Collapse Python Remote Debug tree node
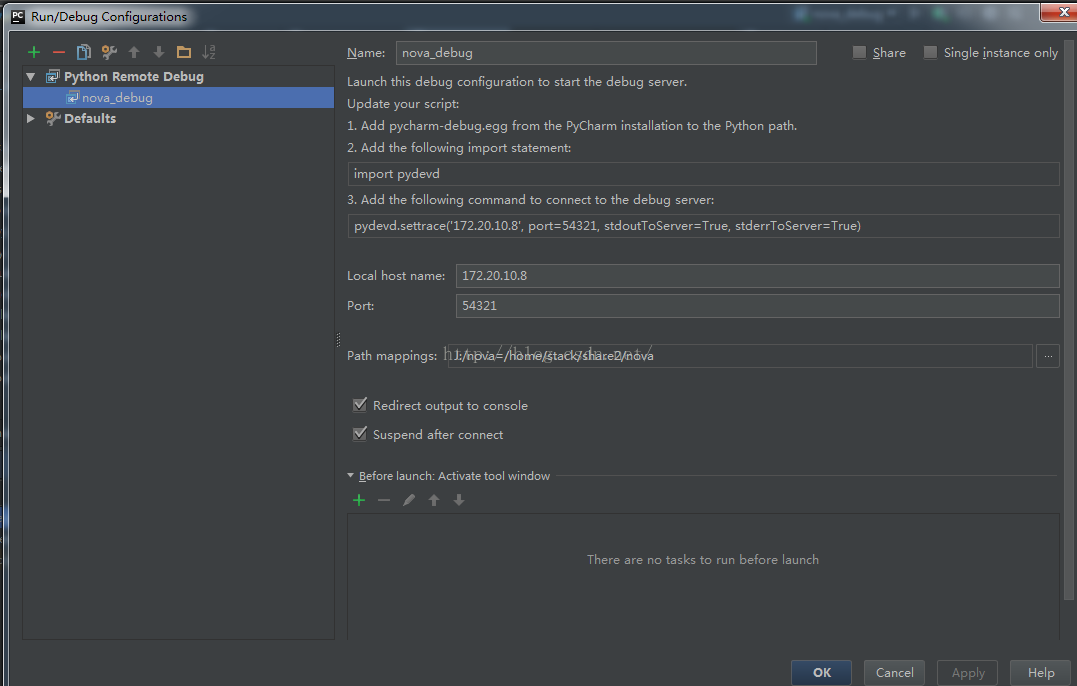 pyautogui.click(x=31, y=76)
